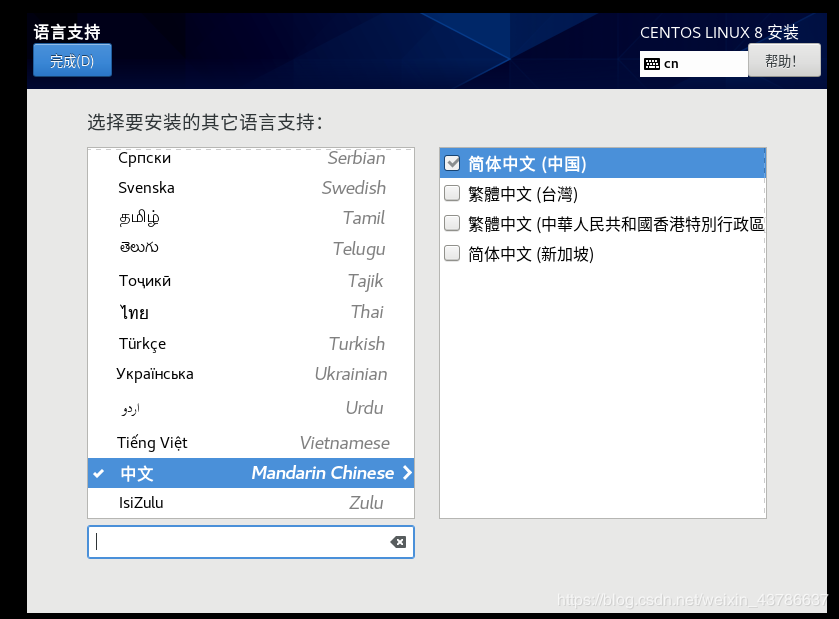Enable 繁體中文 Hong Kong (香港特別行政區) checkbox
The image size is (839, 619).
pyautogui.click(x=452, y=223)
